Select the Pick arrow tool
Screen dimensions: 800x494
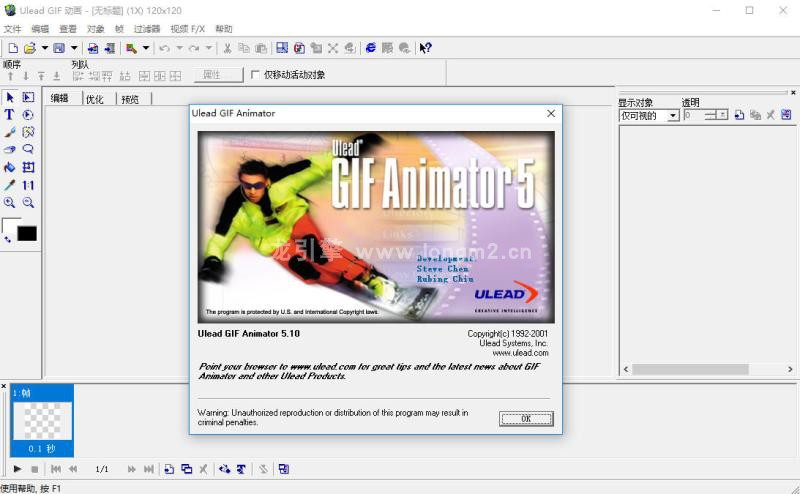(x=10, y=97)
